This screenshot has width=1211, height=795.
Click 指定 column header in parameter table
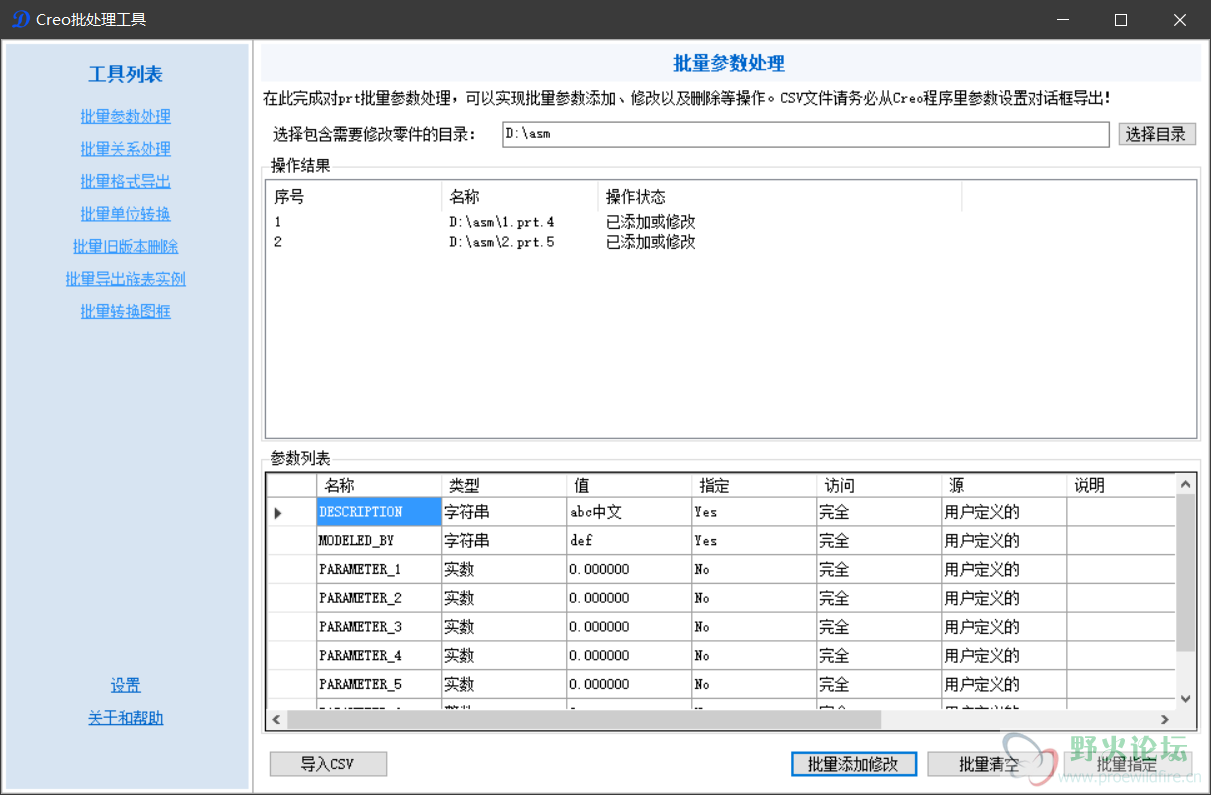click(x=754, y=485)
